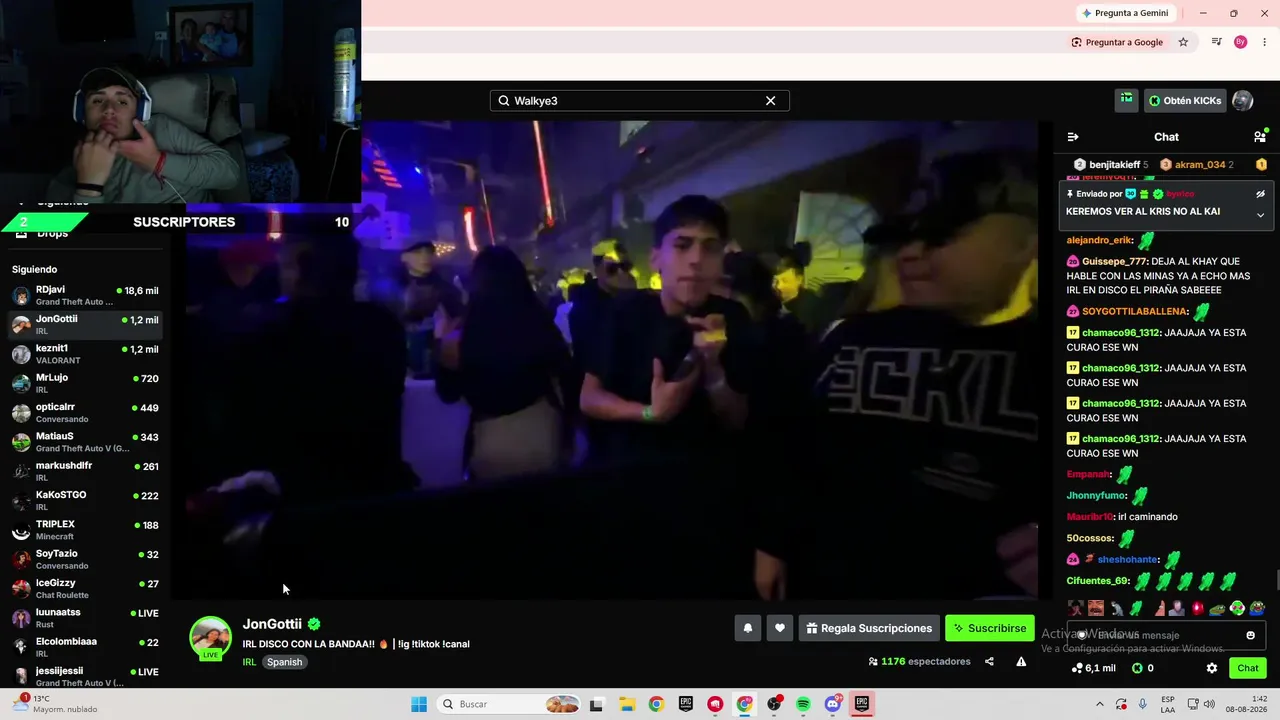Open Spotify from the taskbar
Image resolution: width=1280 pixels, height=720 pixels.
[803, 704]
